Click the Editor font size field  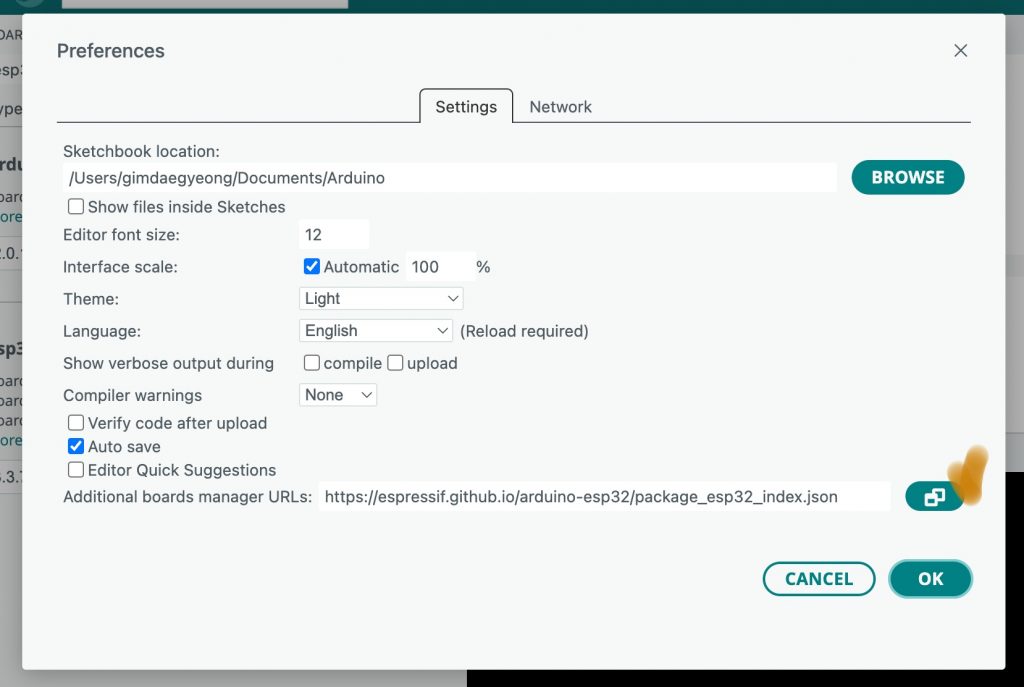(x=334, y=235)
